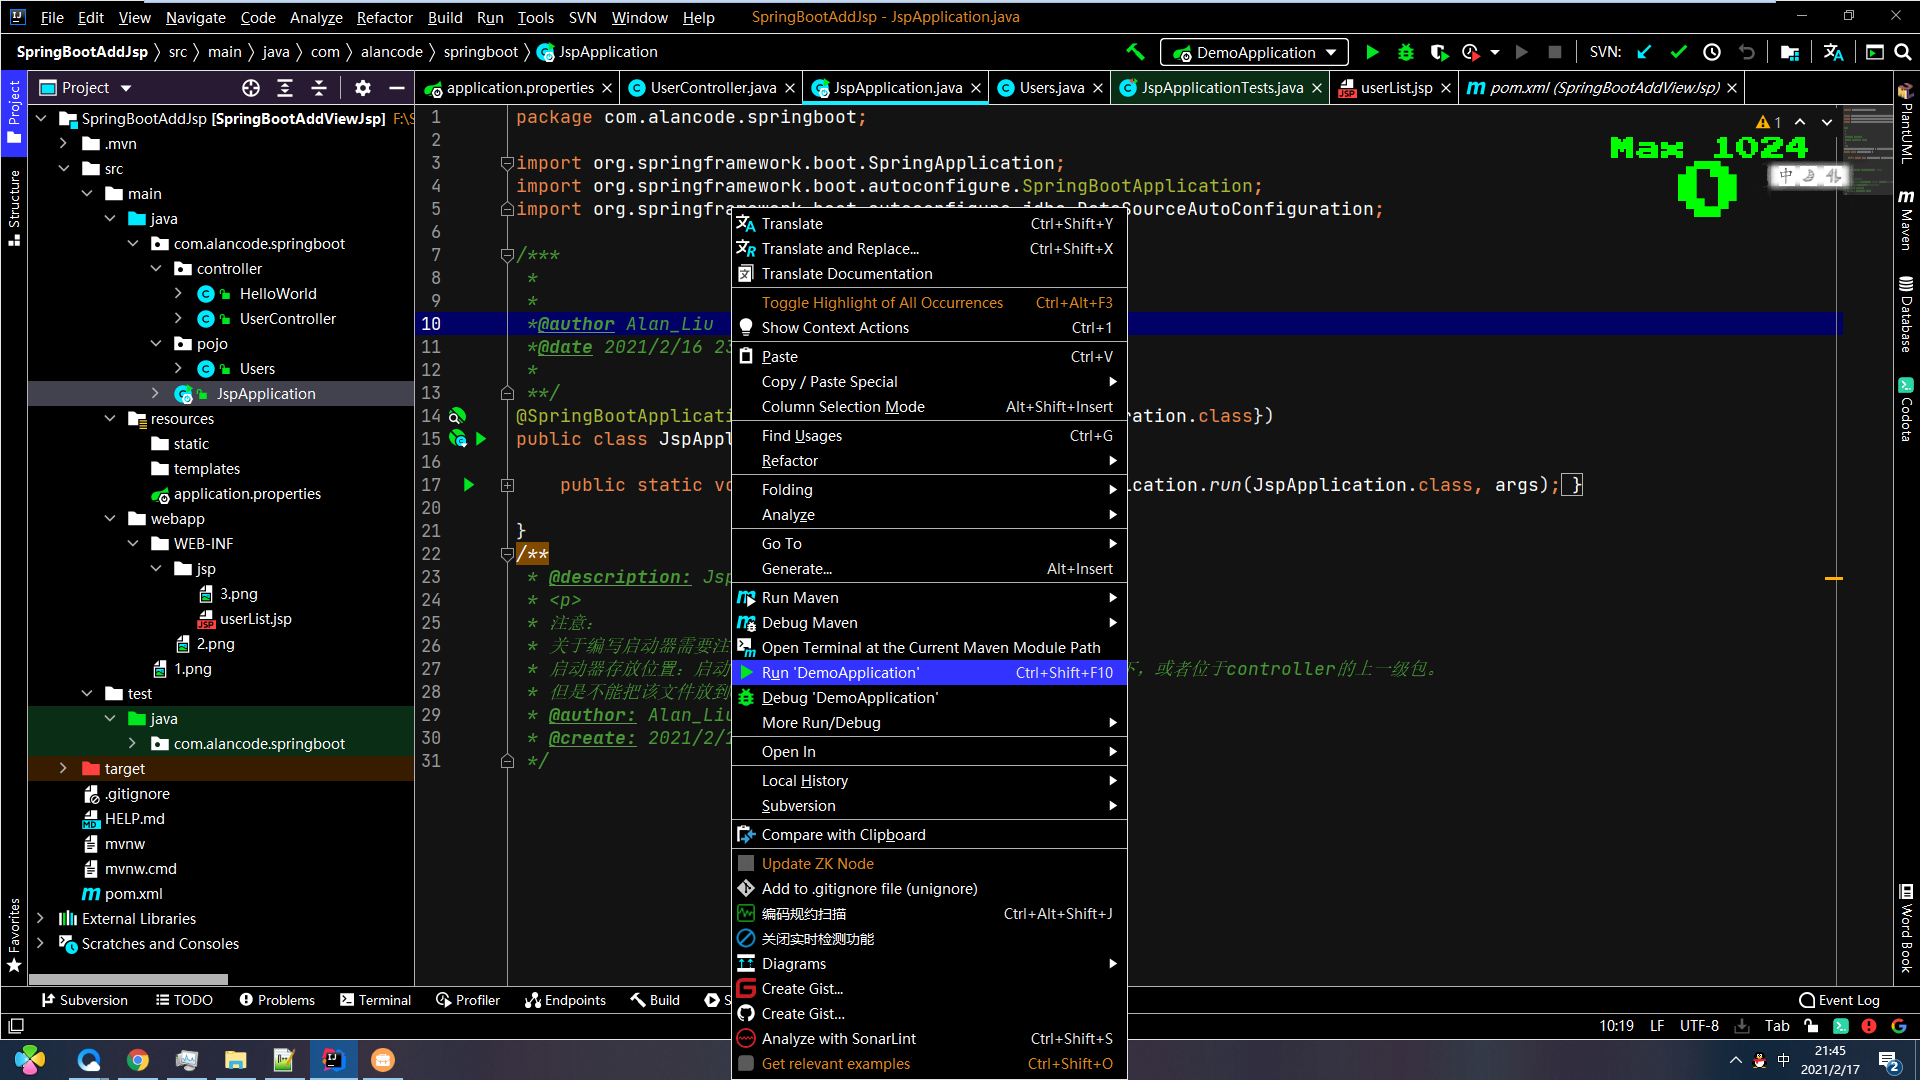Toggle fold marker on line 7
This screenshot has width=1920, height=1080.
[507, 255]
